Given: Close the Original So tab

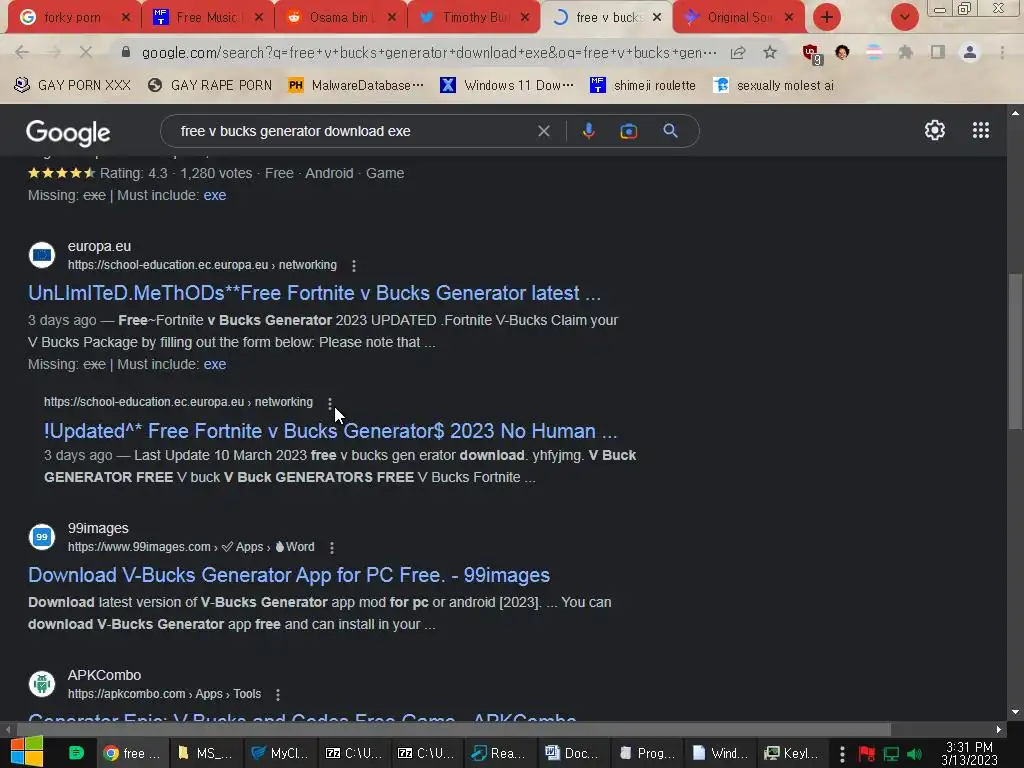Looking at the screenshot, I should pyautogui.click(x=789, y=17).
